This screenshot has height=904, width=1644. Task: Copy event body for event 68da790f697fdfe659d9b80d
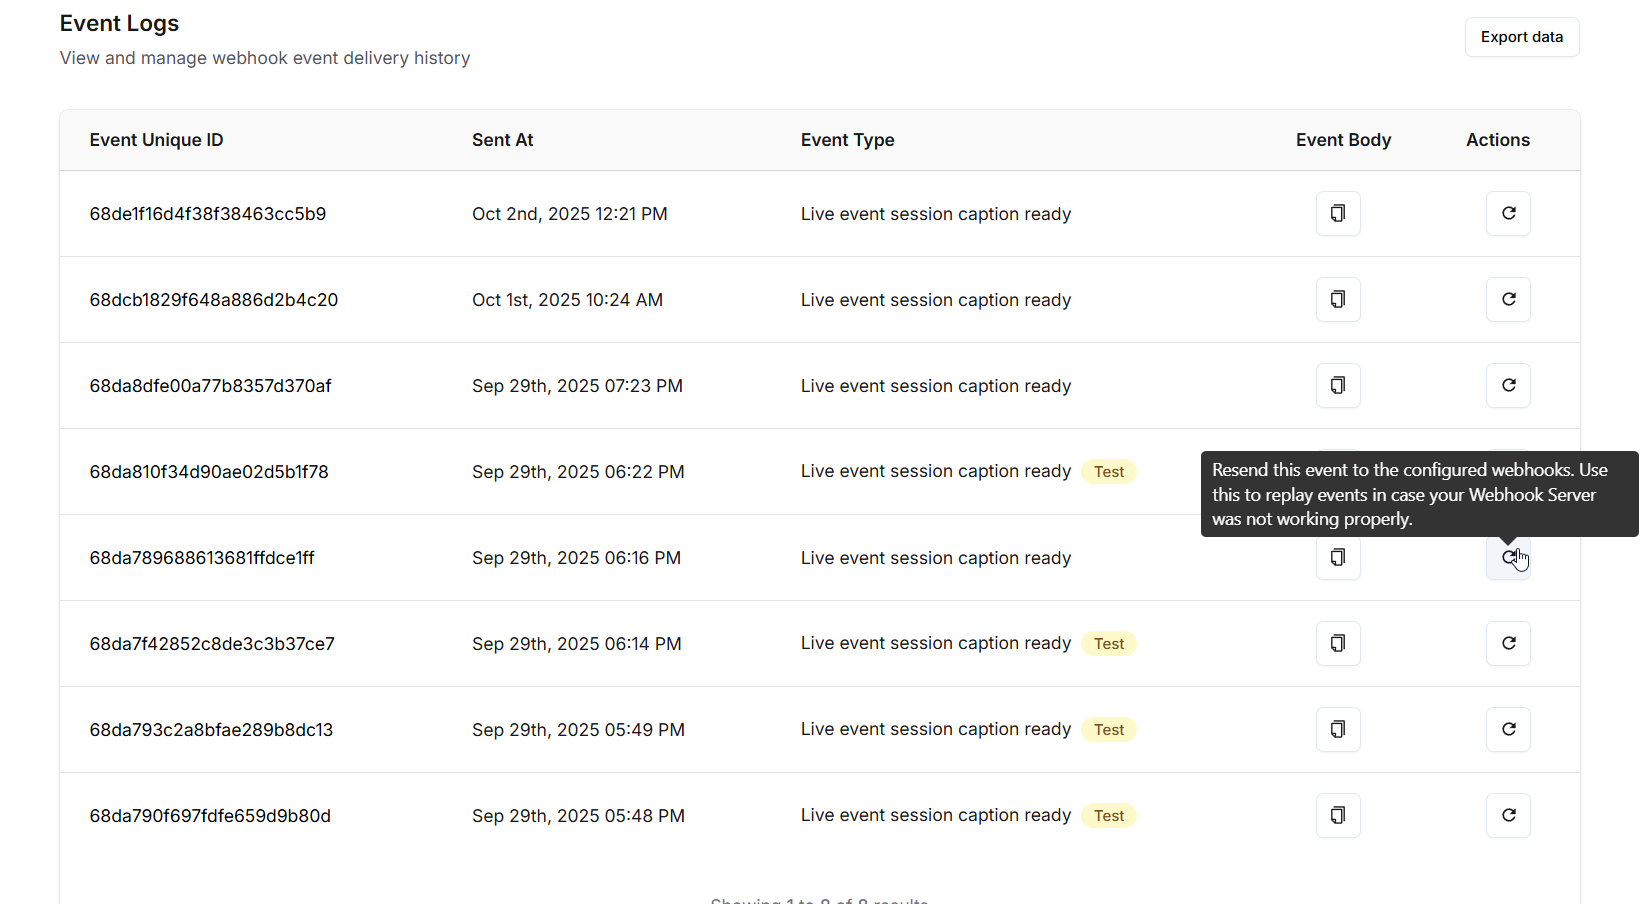(x=1338, y=816)
